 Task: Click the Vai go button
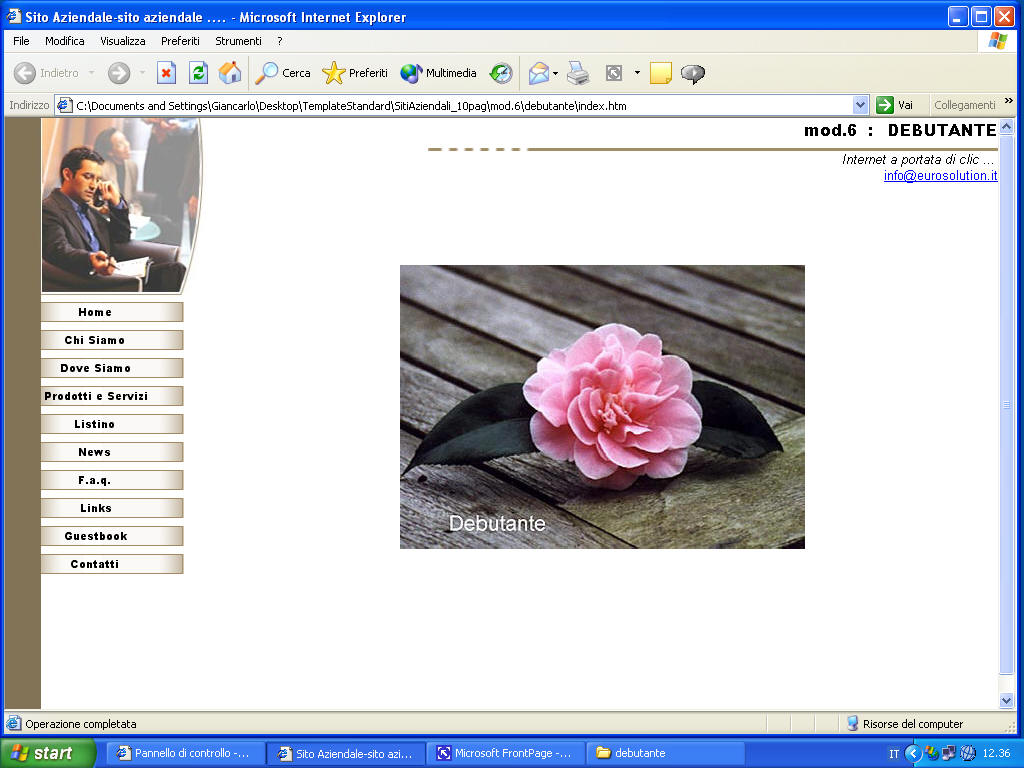click(x=895, y=105)
